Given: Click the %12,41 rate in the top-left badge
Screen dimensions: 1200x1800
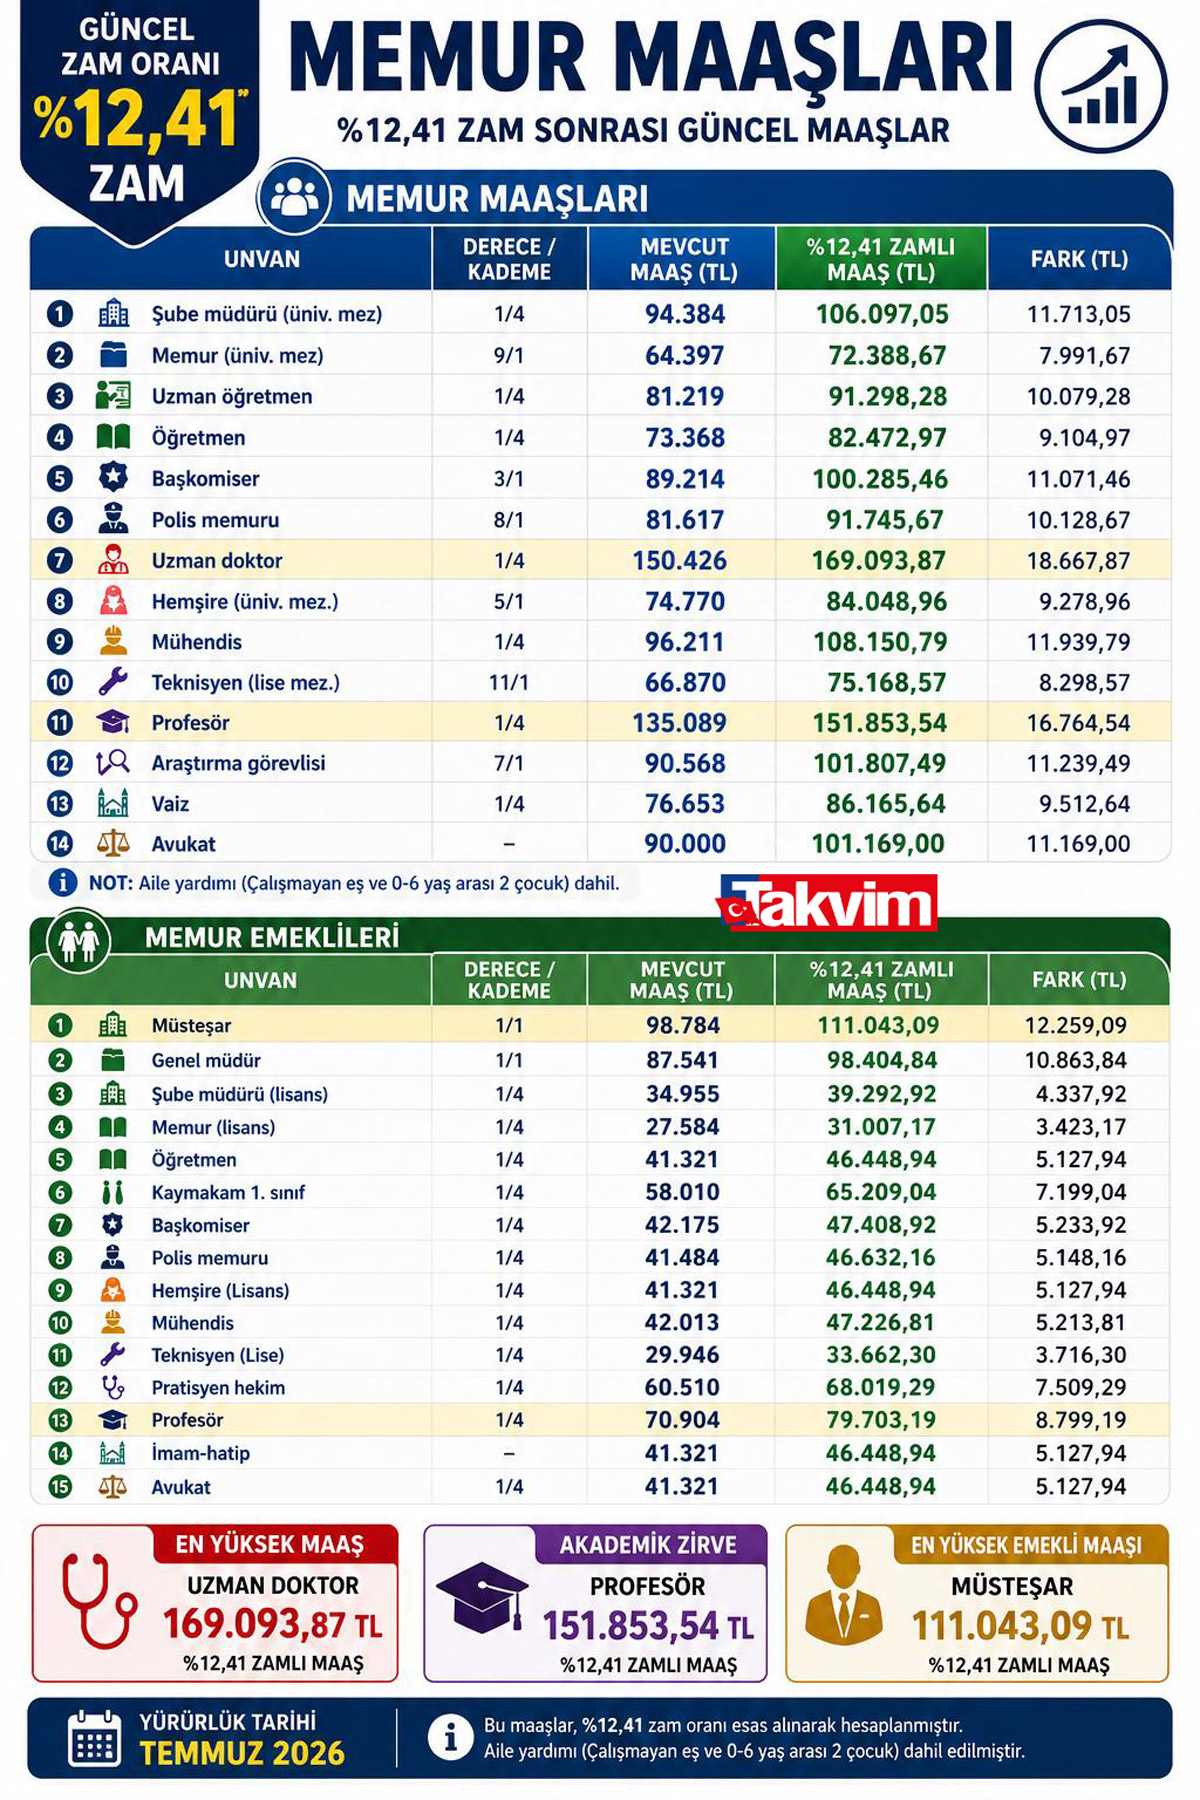Looking at the screenshot, I should point(141,118).
